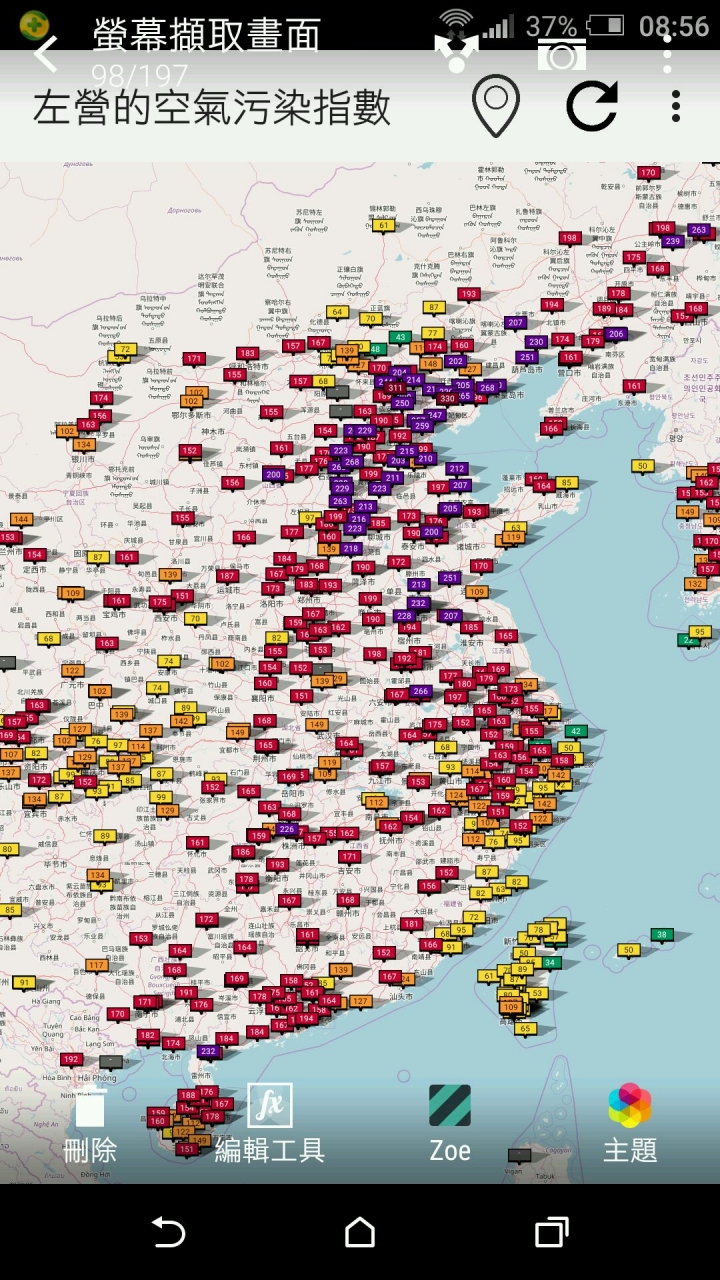Select the yellow 65 marker in southern Taiwan

pos(526,1028)
